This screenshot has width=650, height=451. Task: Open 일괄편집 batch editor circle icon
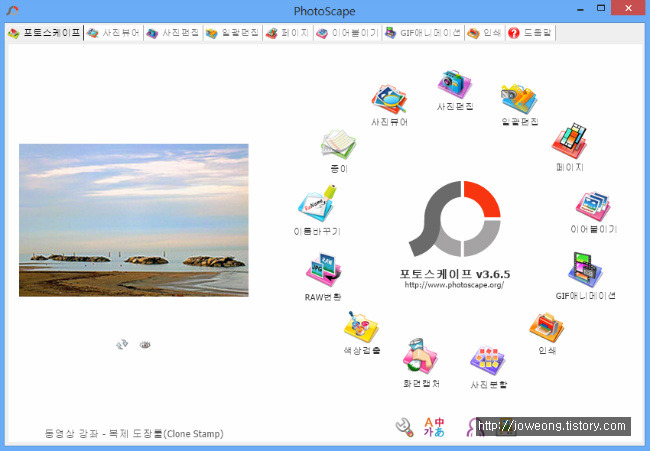[519, 99]
